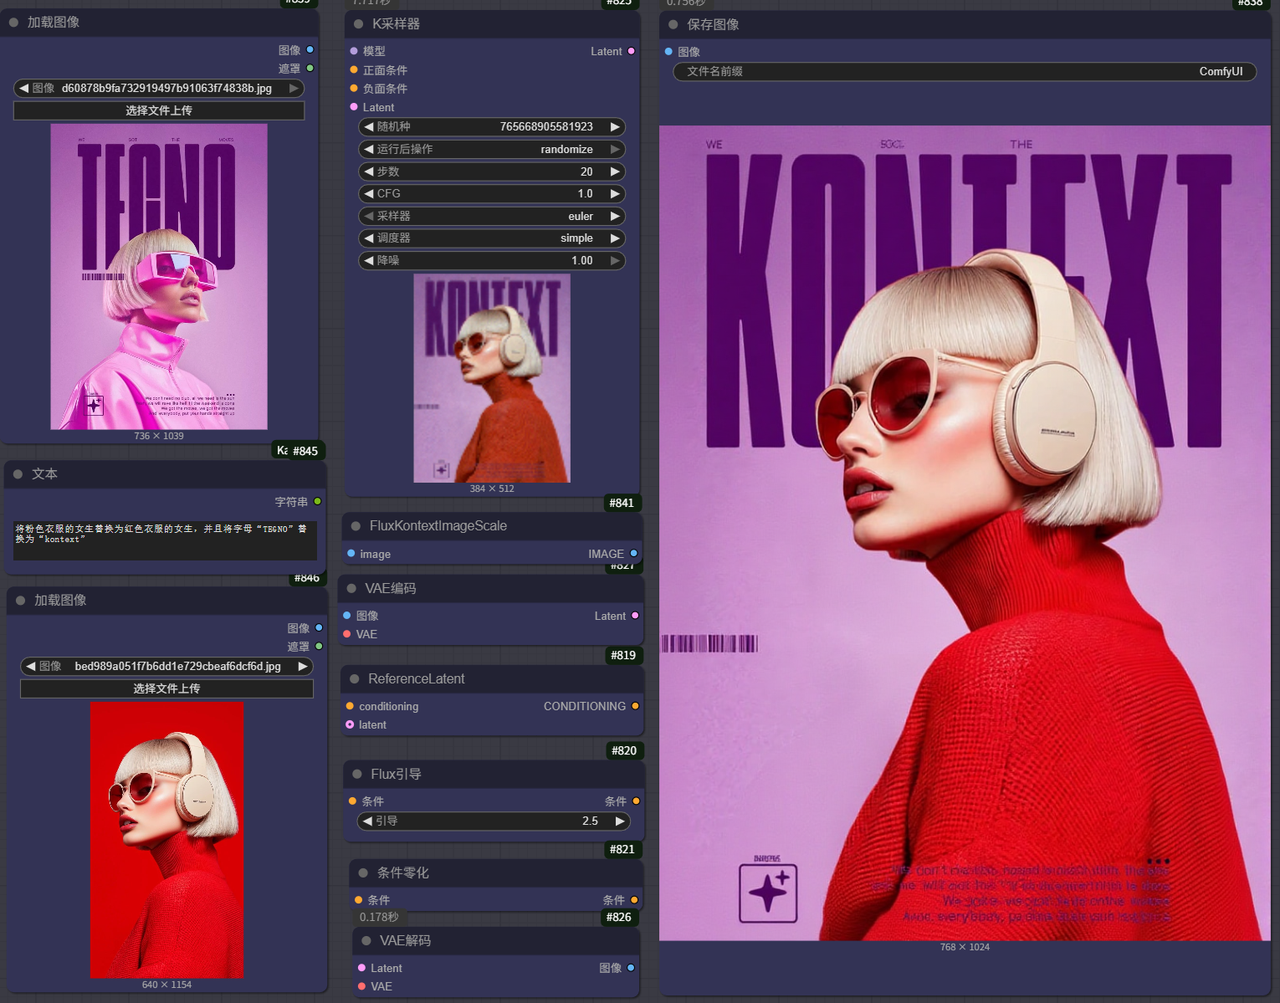
Task: Toggle collapse dot of the 条件零化 node
Action: (363, 873)
